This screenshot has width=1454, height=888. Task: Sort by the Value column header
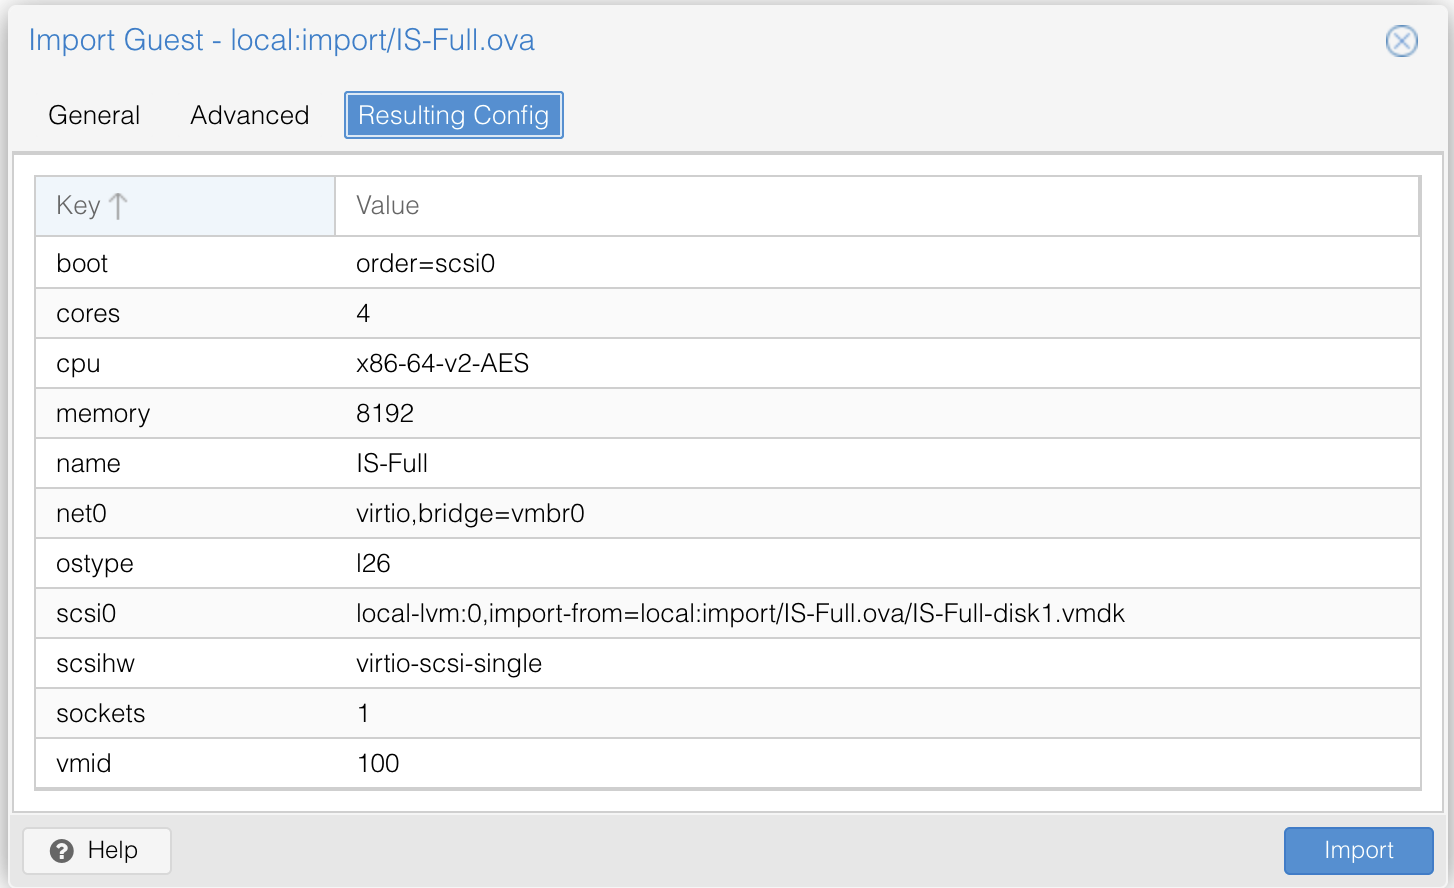tap(877, 206)
